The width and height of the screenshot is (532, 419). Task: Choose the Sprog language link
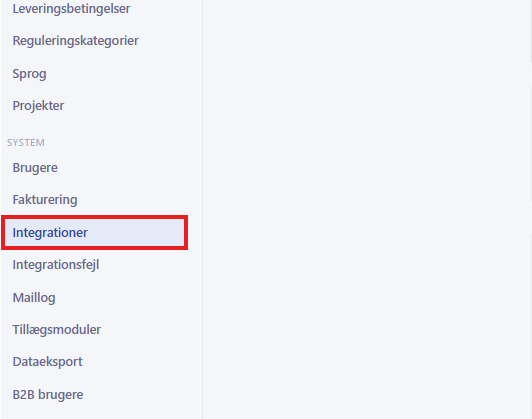pyautogui.click(x=29, y=74)
